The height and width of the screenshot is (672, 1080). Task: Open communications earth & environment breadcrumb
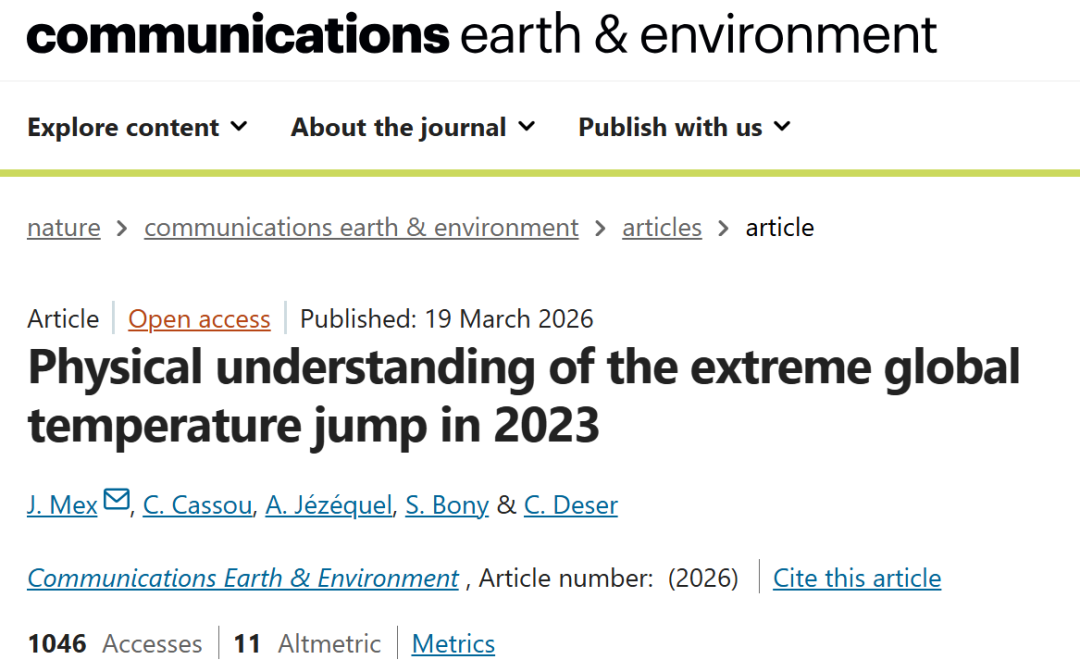click(x=361, y=228)
